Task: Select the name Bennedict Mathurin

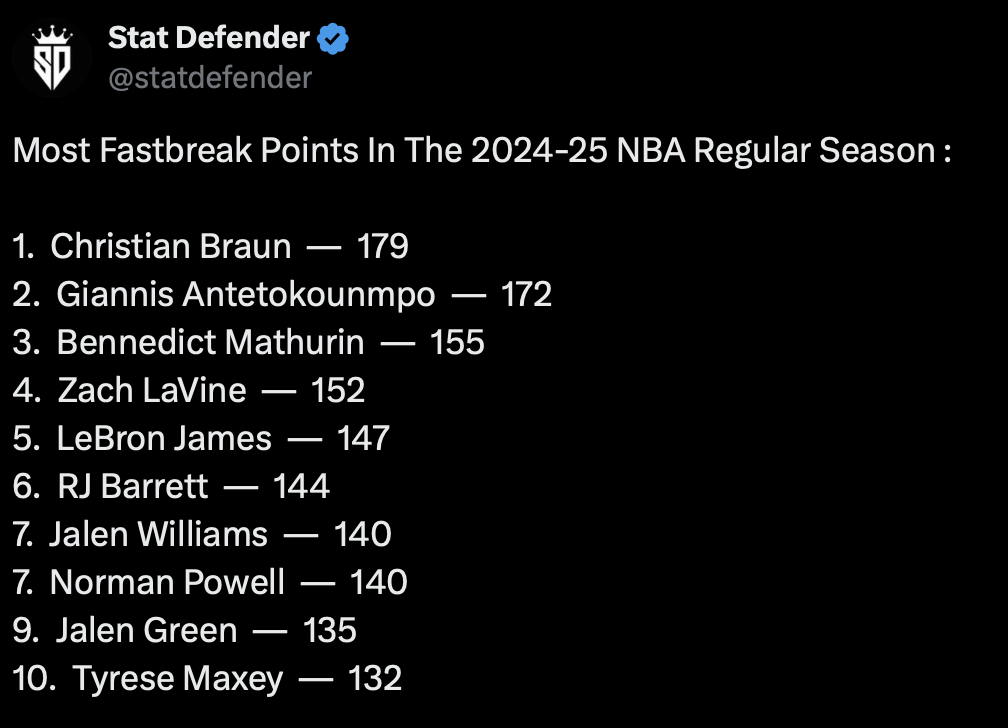Action: (210, 342)
